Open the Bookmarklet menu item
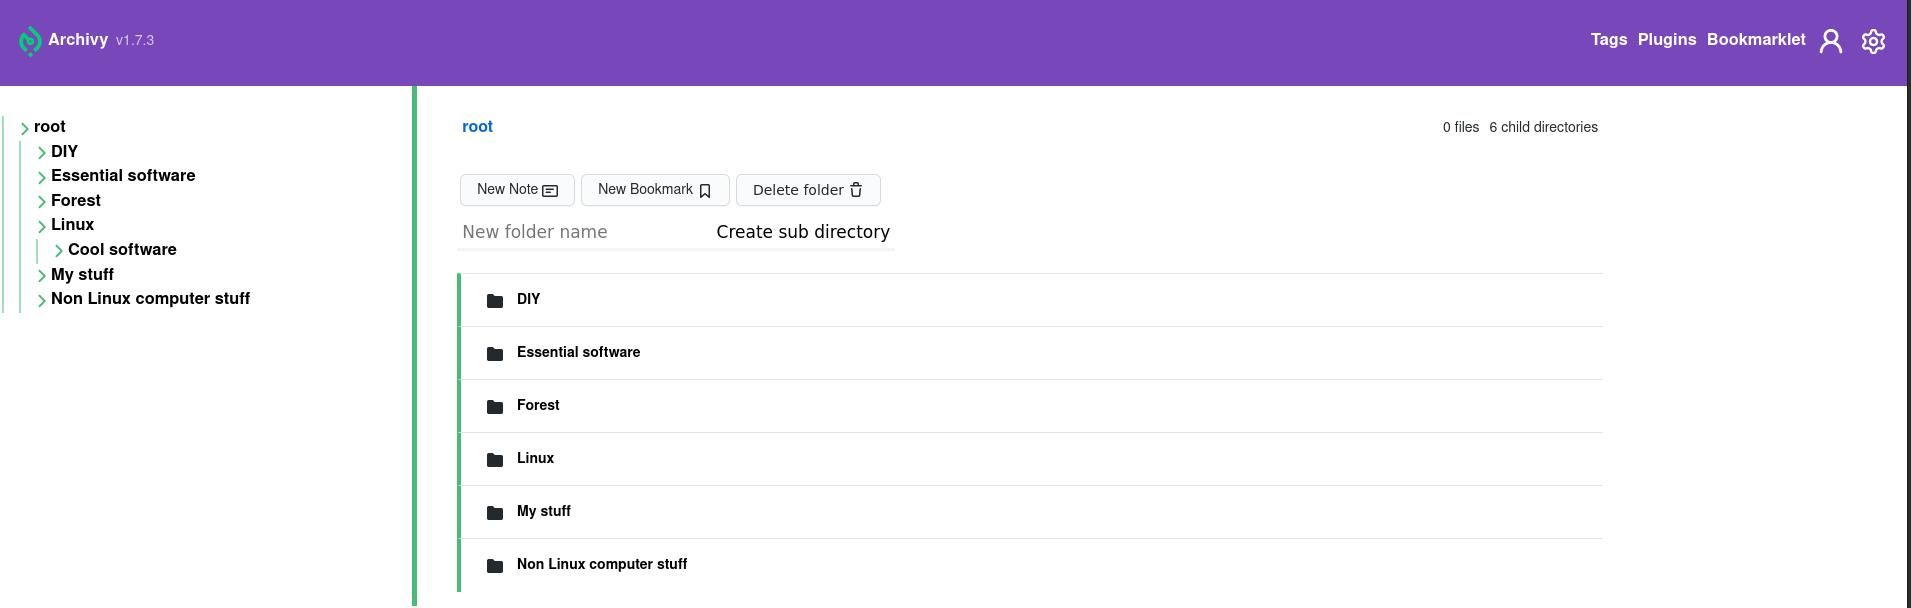The height and width of the screenshot is (608, 1911). 1755,40
